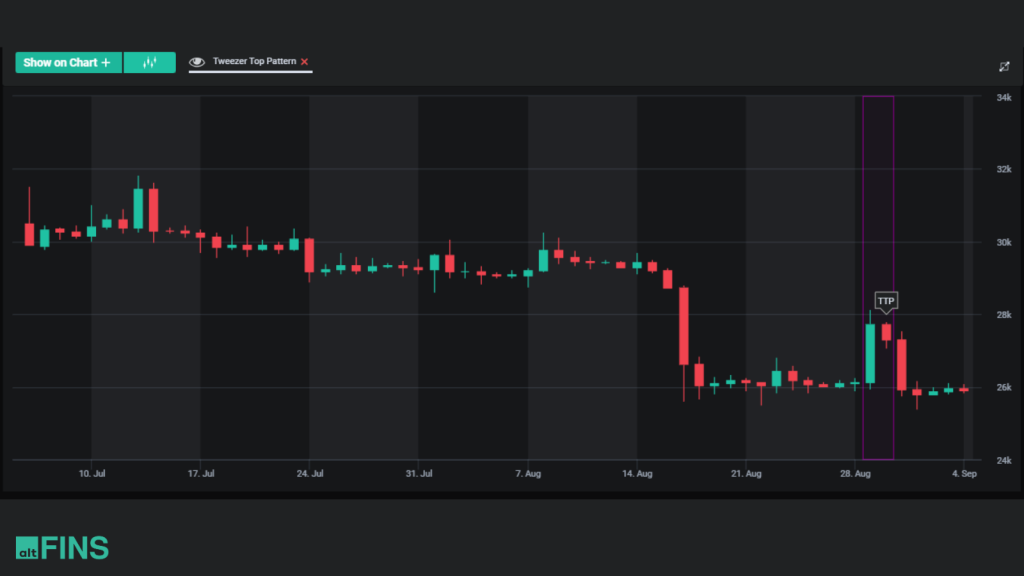Select the Tweezer Top Pattern tab label
This screenshot has height=576, width=1024.
click(254, 61)
